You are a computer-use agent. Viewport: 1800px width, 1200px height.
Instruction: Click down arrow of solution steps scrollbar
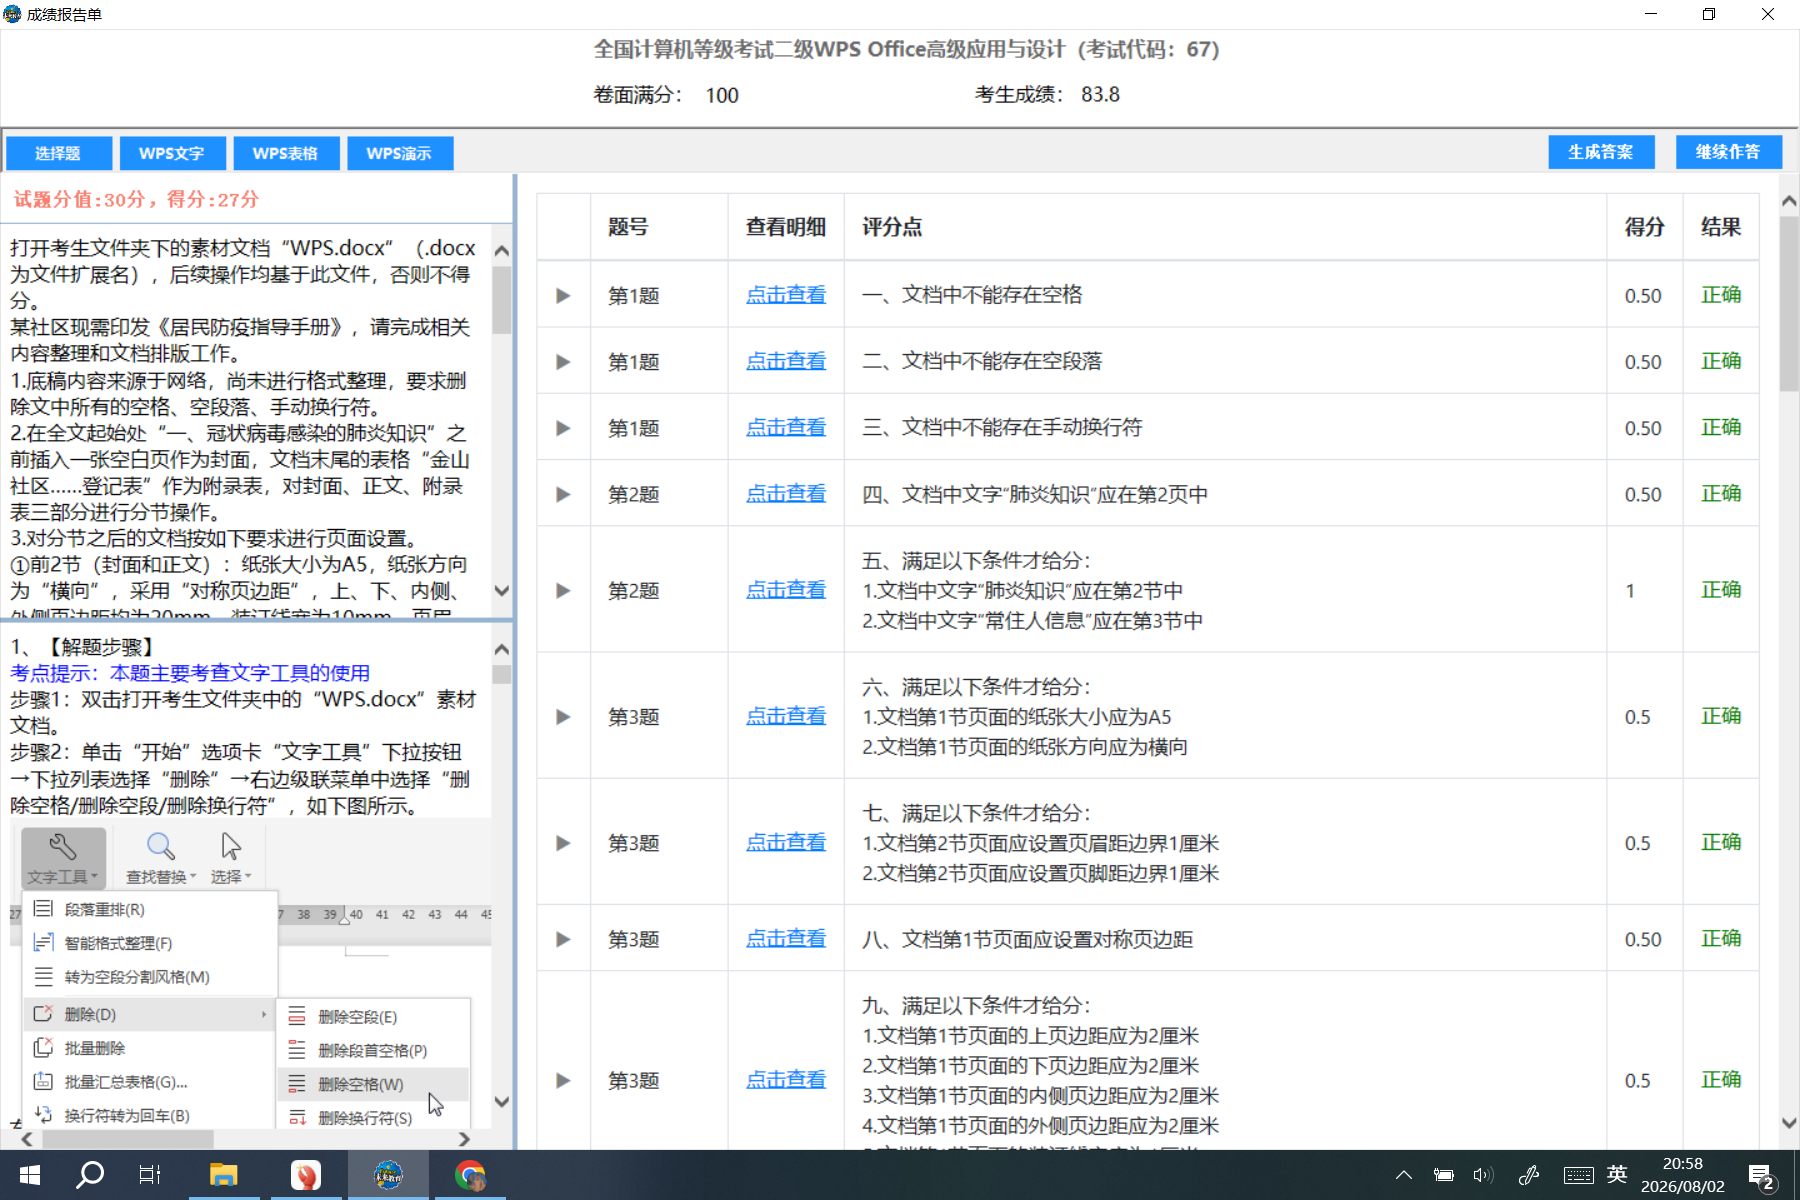pos(502,1102)
